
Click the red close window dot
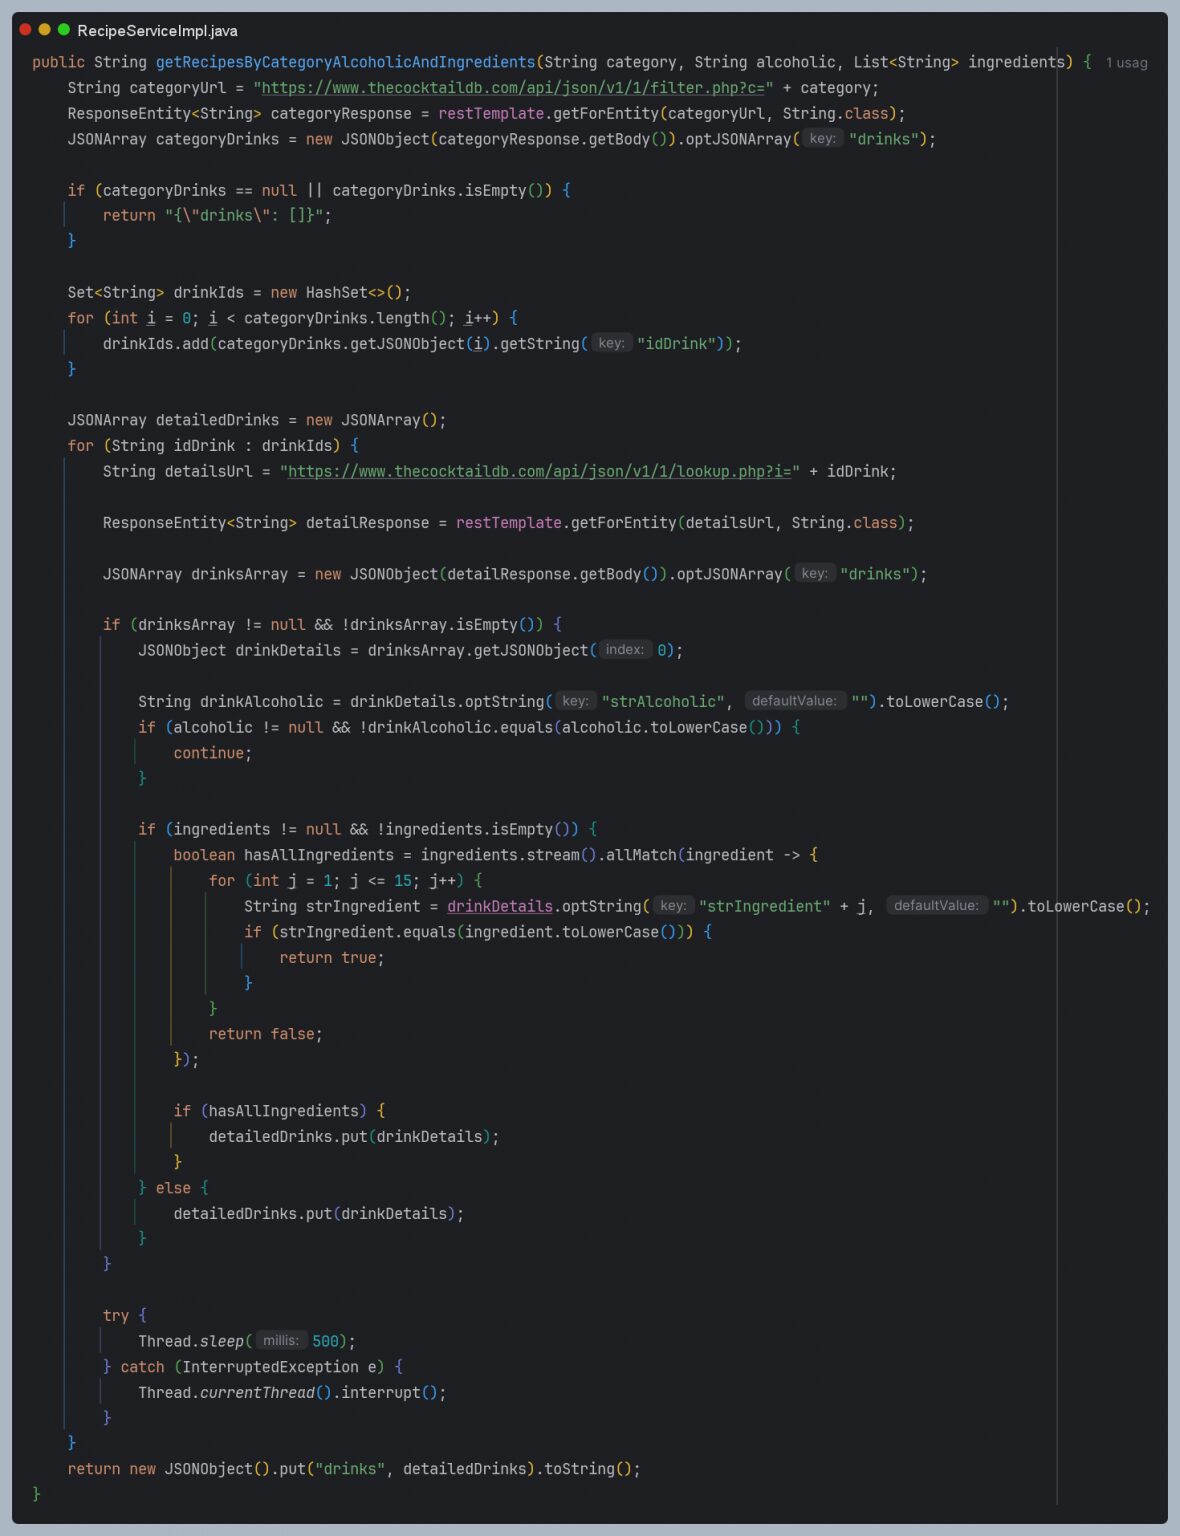(25, 30)
